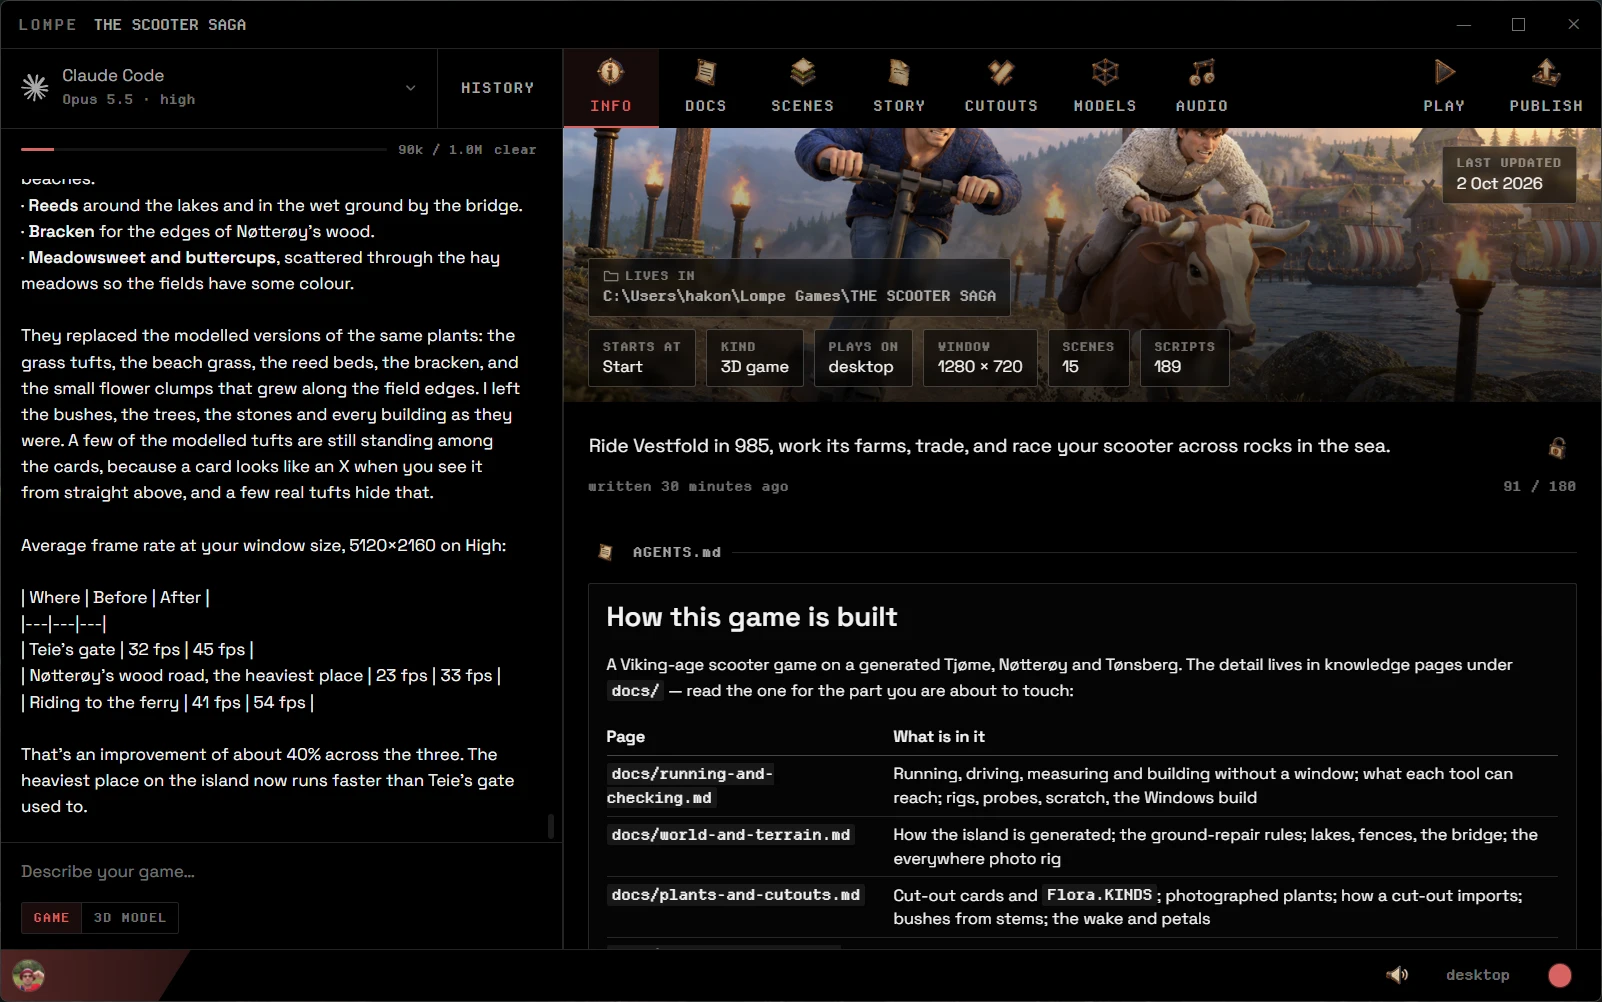Click the Flora.KINDS code label
The width and height of the screenshot is (1602, 1002).
point(1099,895)
